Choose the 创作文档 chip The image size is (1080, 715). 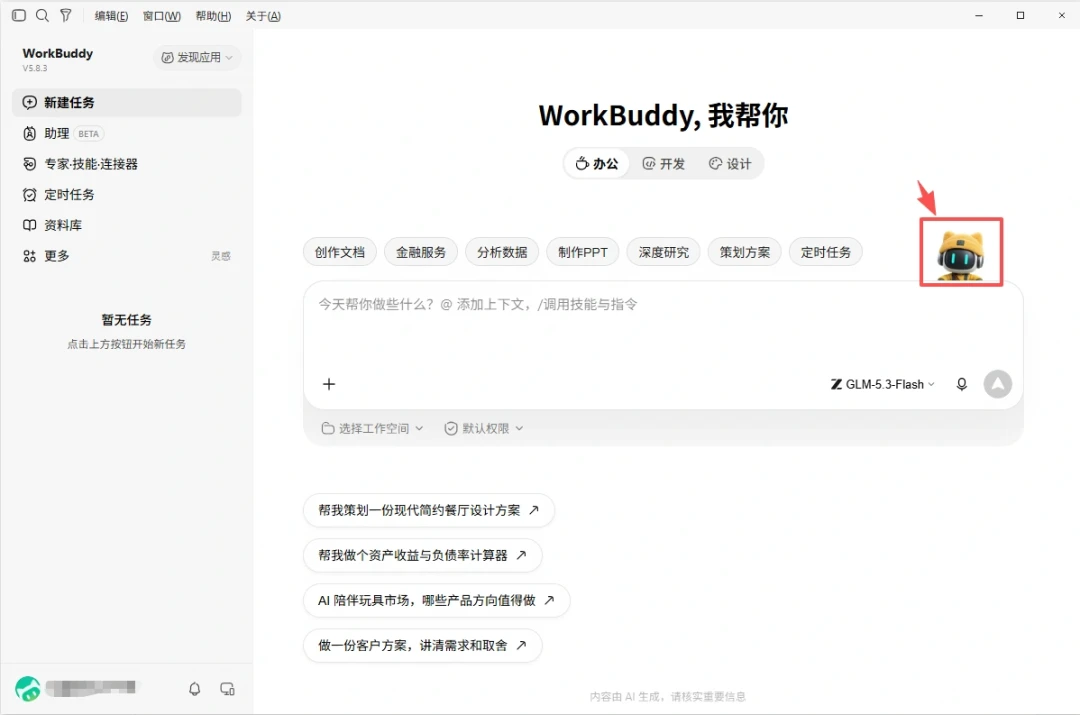[340, 253]
